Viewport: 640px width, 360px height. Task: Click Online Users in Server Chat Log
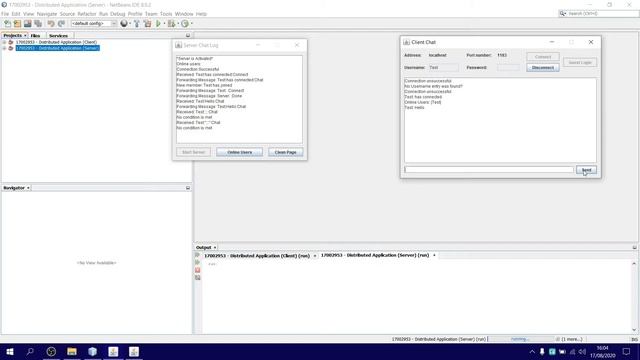click(x=239, y=152)
